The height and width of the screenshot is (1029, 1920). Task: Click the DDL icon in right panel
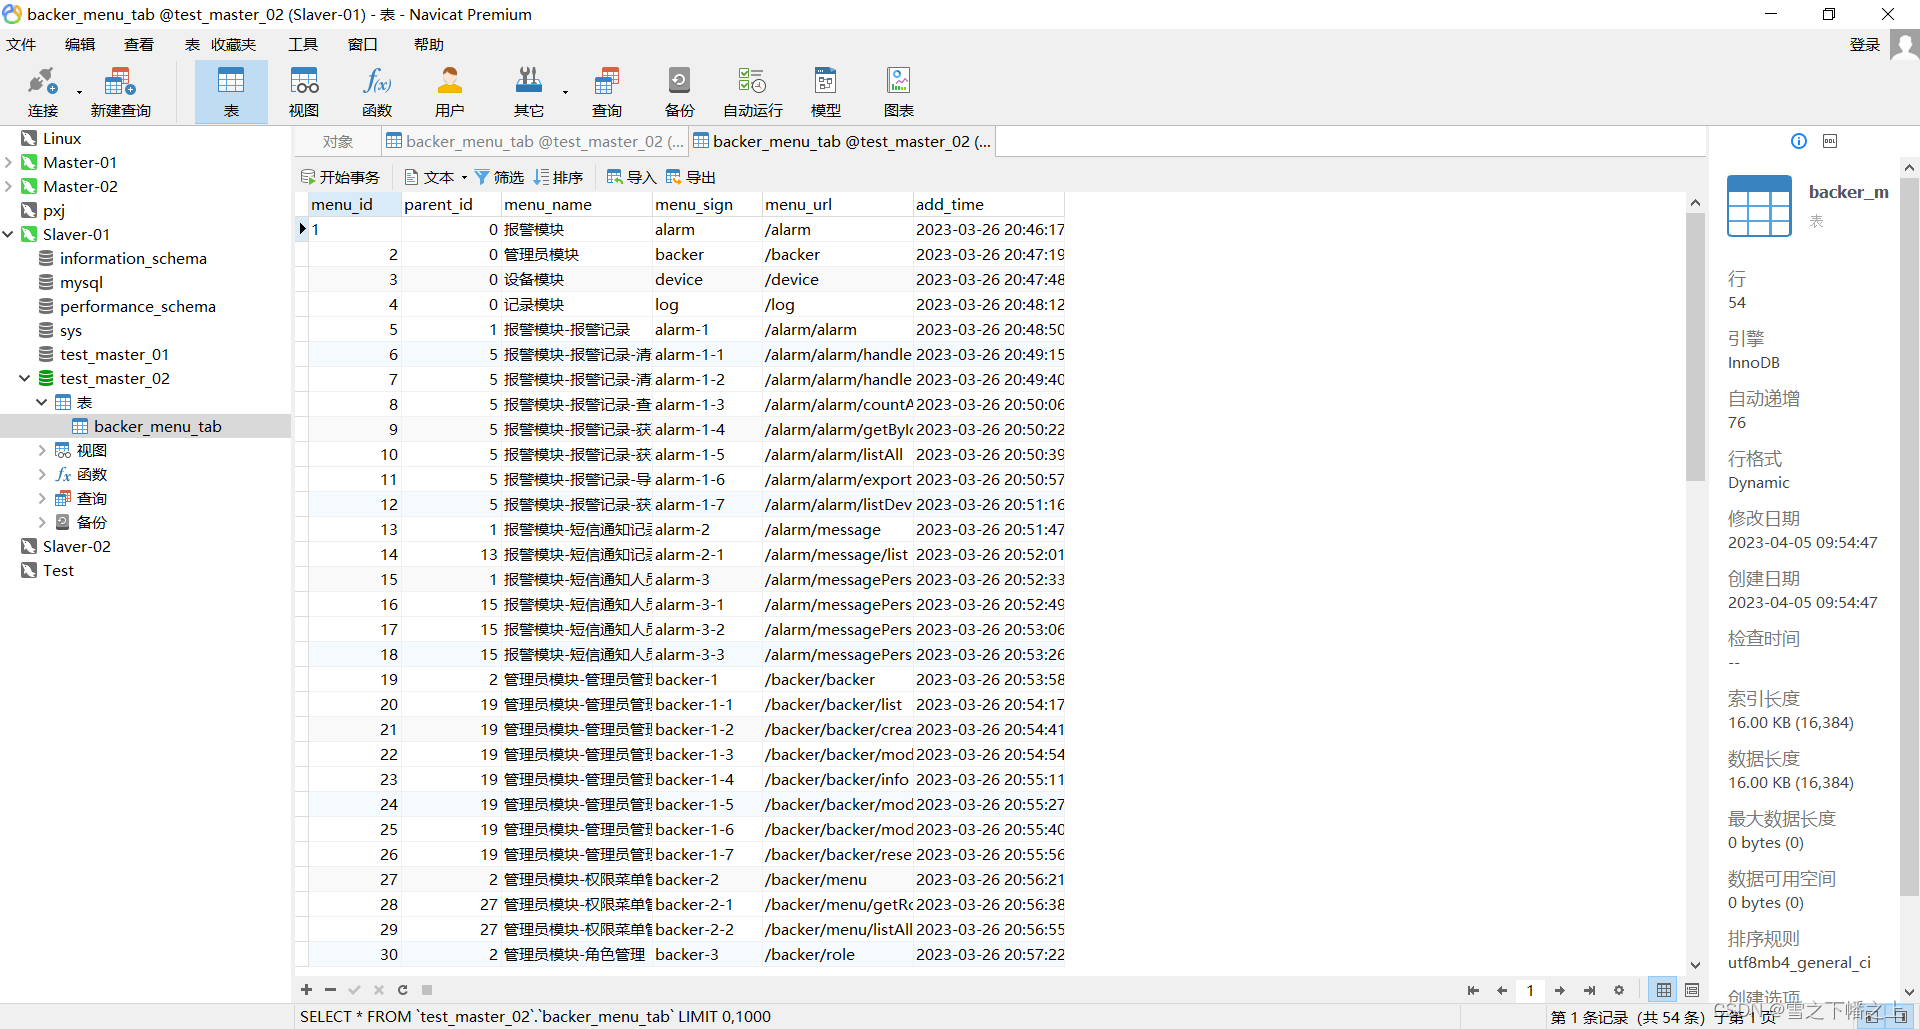point(1830,141)
